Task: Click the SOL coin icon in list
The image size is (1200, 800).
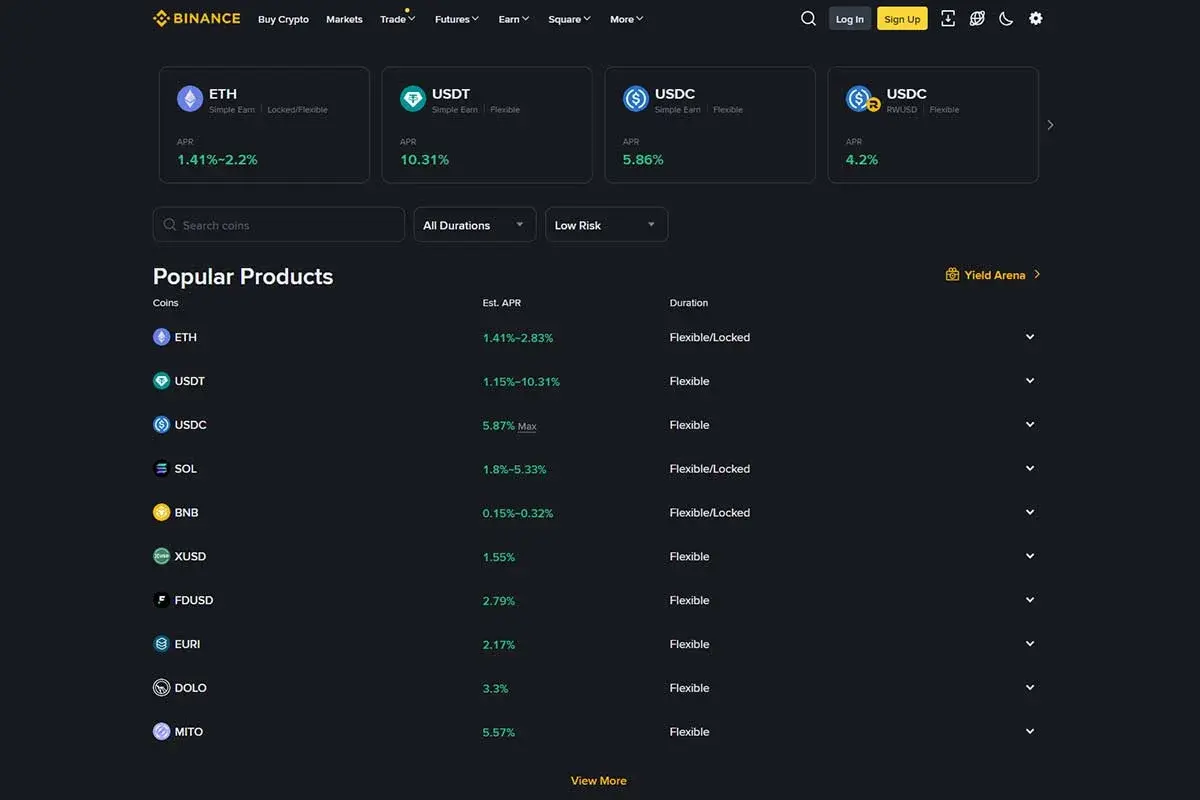Action: [x=161, y=469]
